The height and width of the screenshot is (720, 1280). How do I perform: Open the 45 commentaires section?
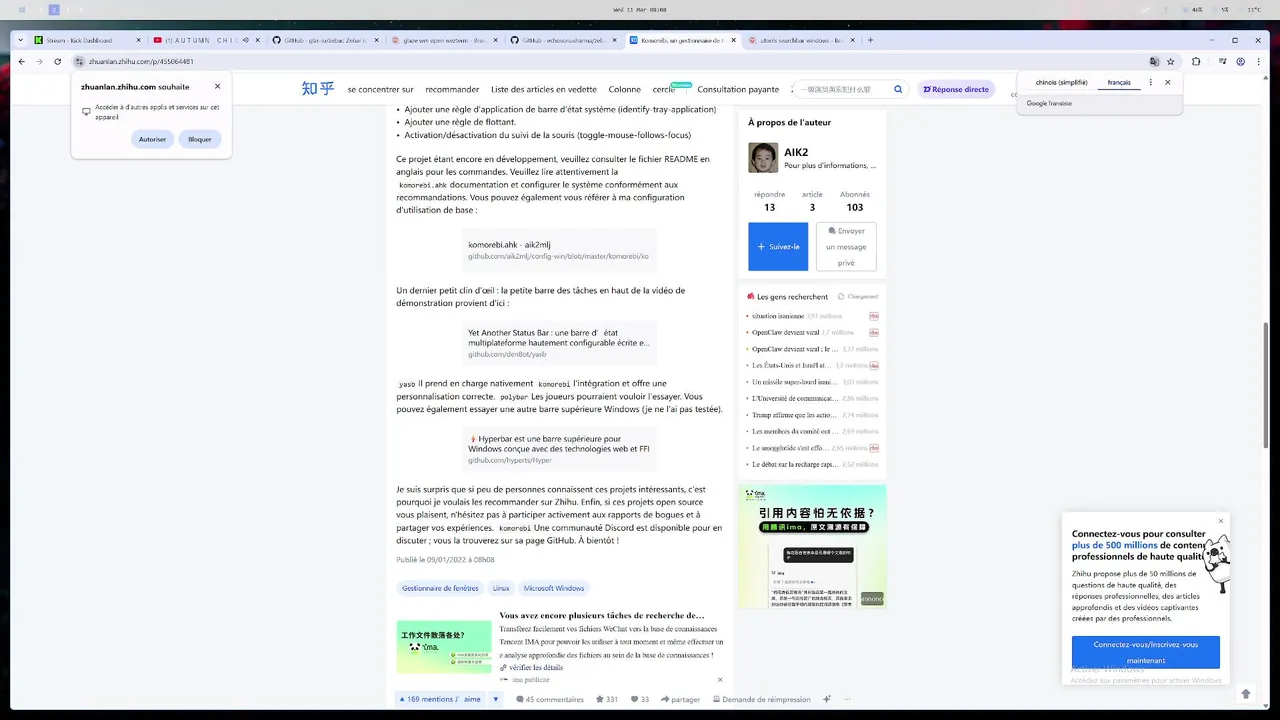pyautogui.click(x=550, y=699)
